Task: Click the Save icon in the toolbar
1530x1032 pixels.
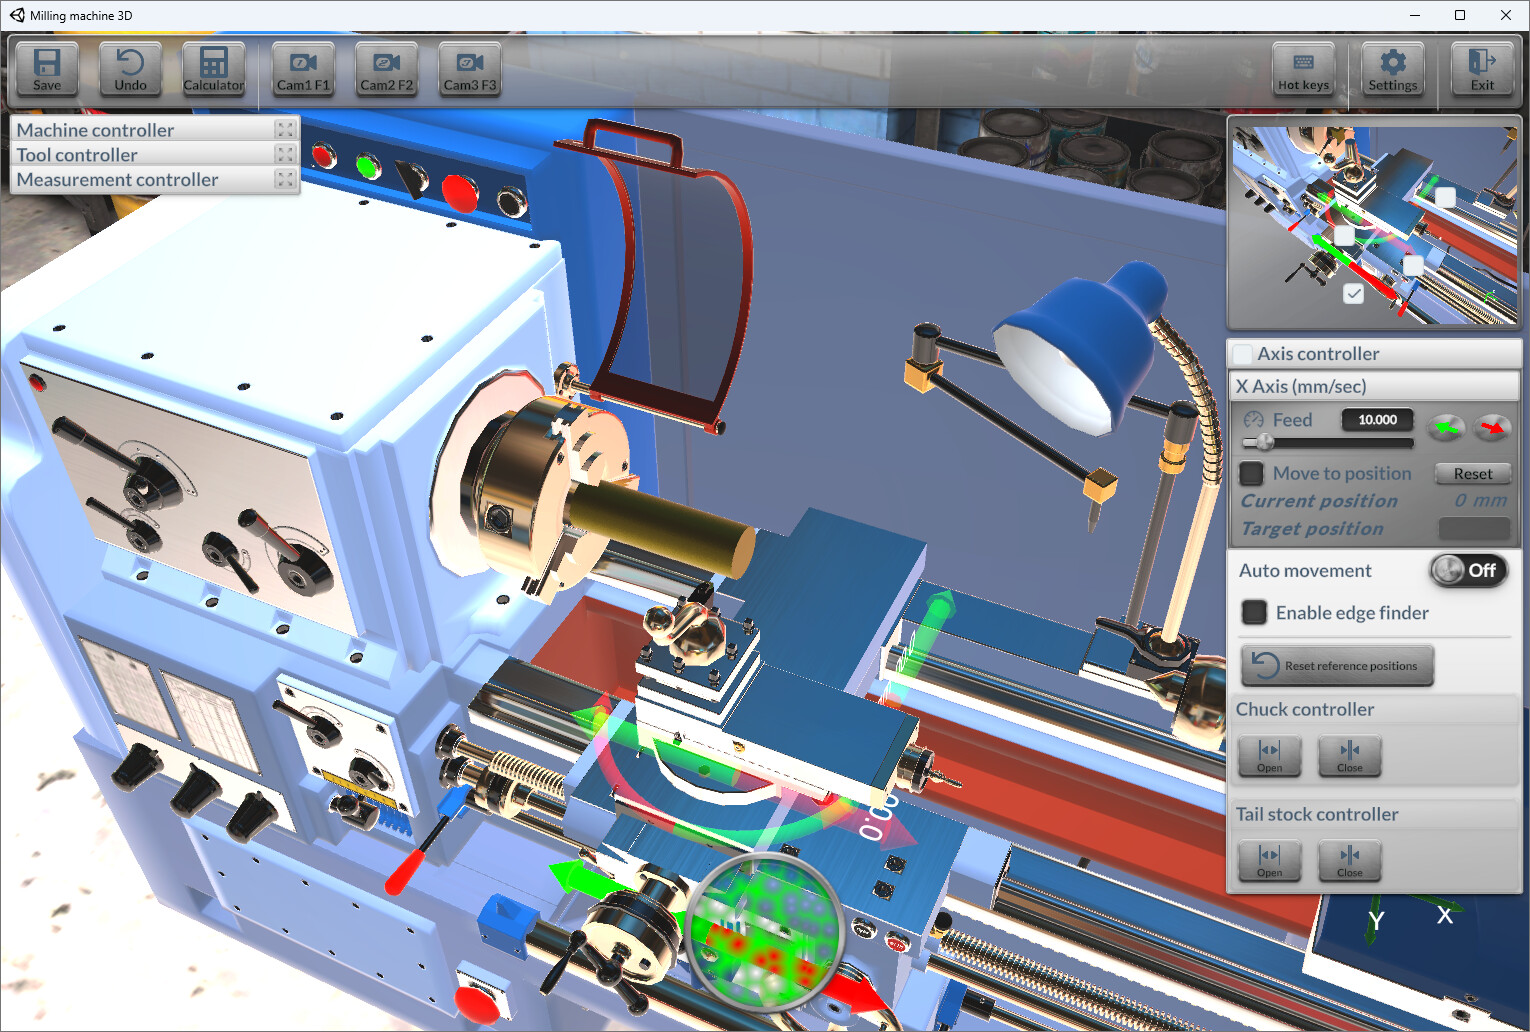Action: 46,68
